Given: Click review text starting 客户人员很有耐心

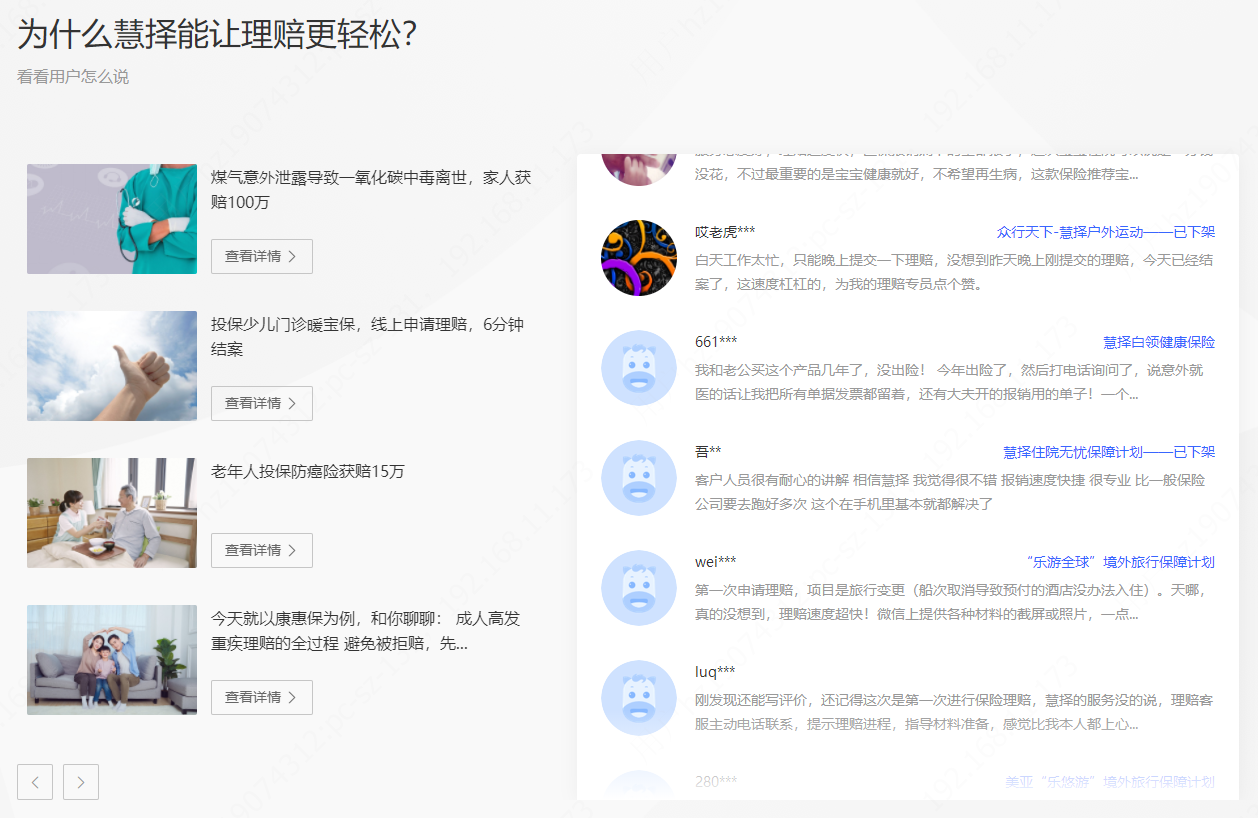Looking at the screenshot, I should (x=950, y=492).
